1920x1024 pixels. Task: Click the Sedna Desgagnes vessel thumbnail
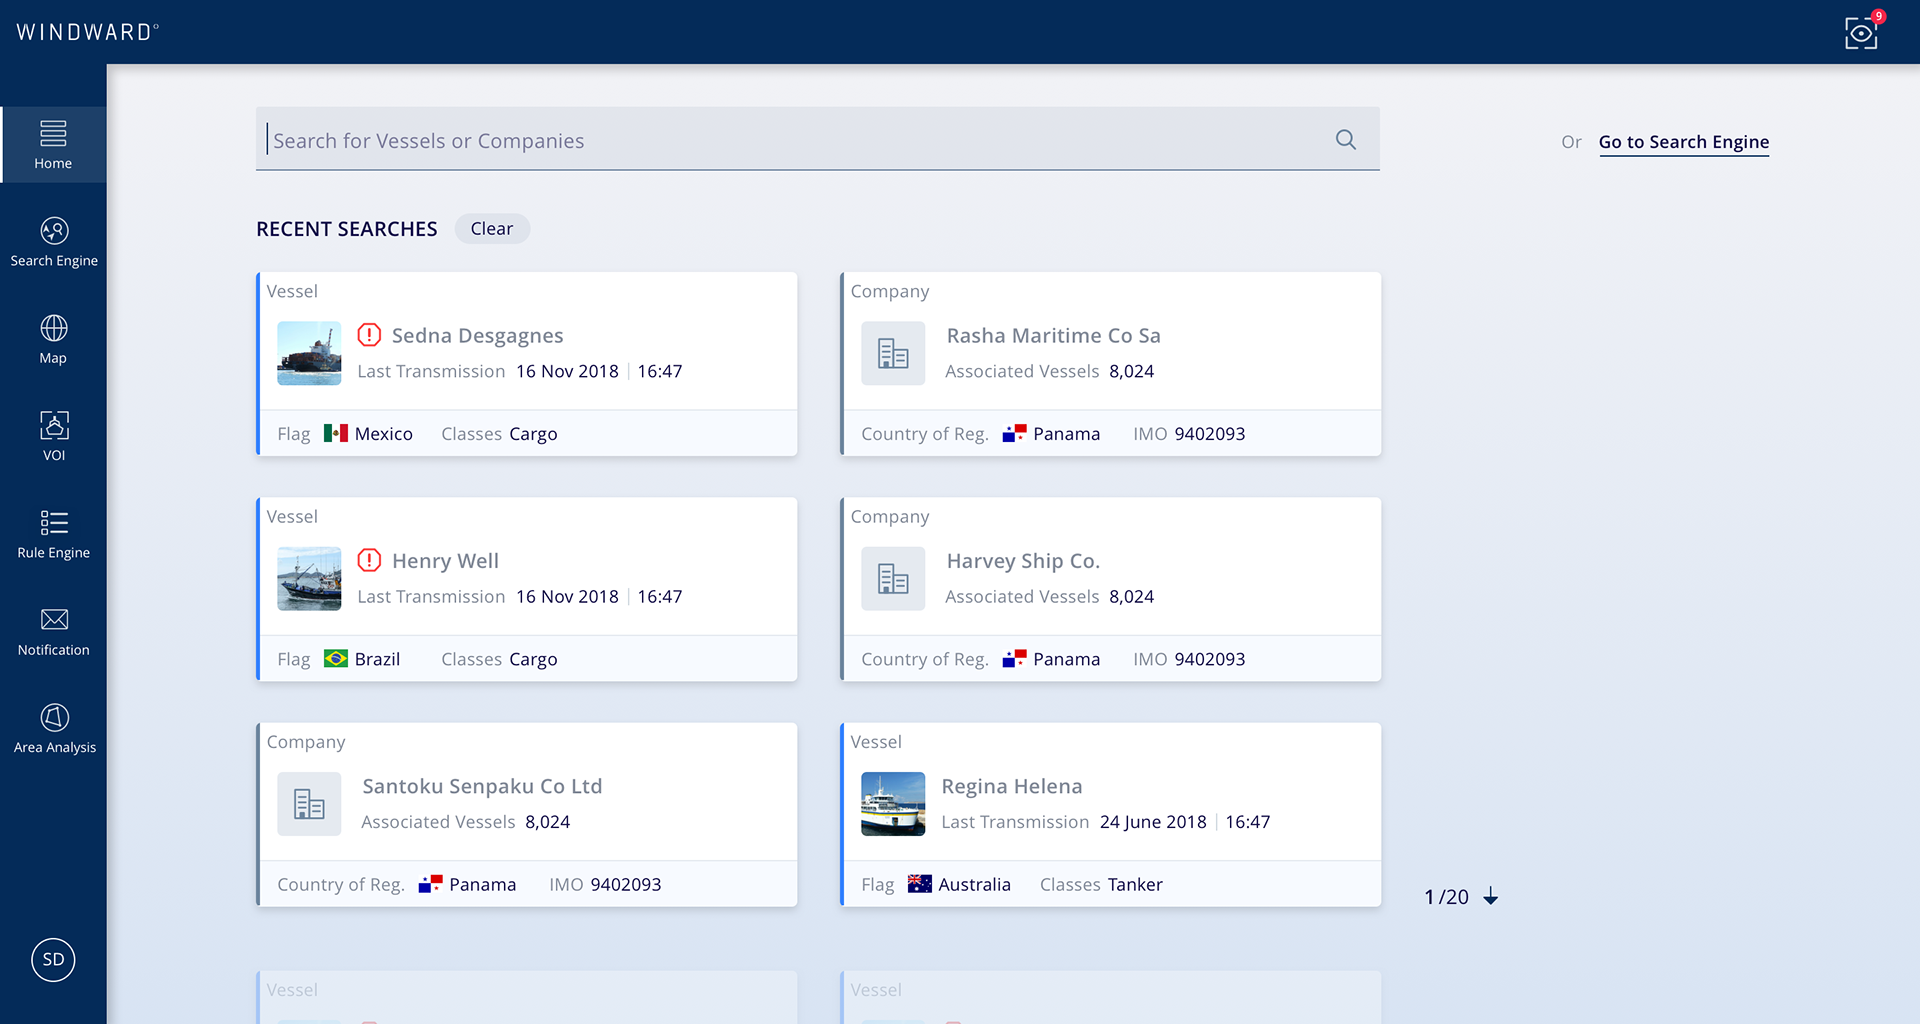tap(309, 353)
